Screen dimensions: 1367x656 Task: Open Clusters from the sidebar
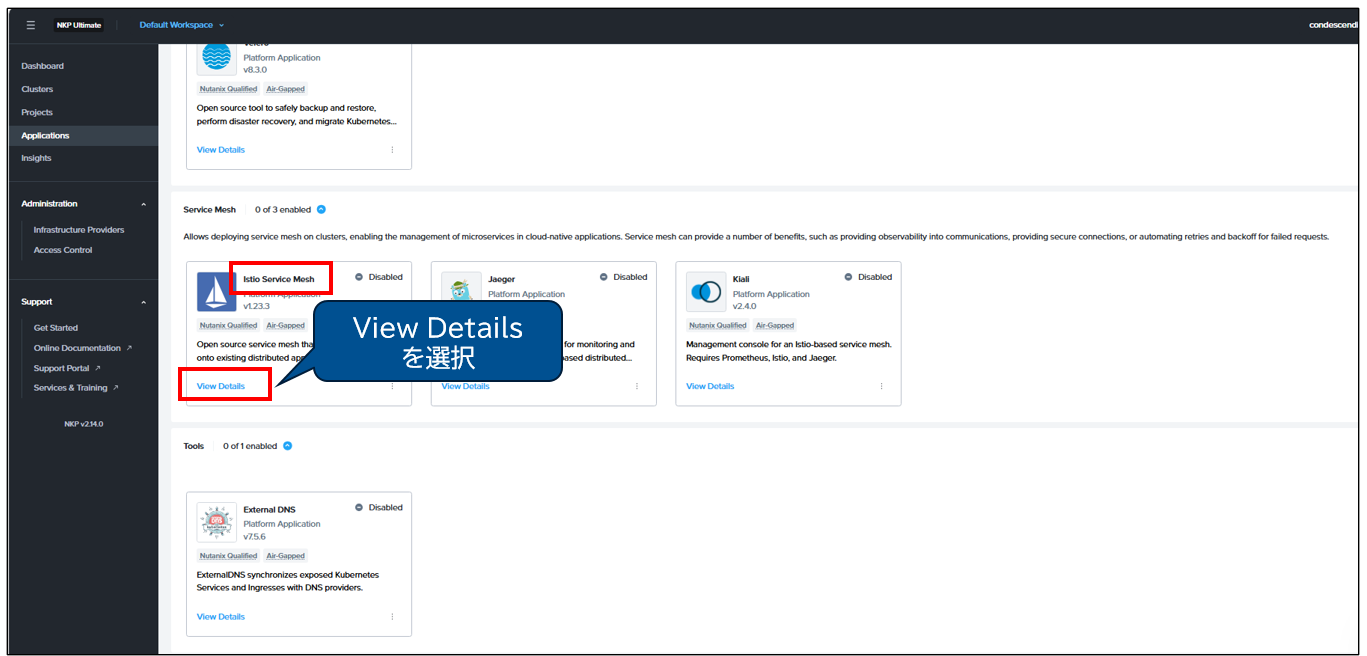37,89
